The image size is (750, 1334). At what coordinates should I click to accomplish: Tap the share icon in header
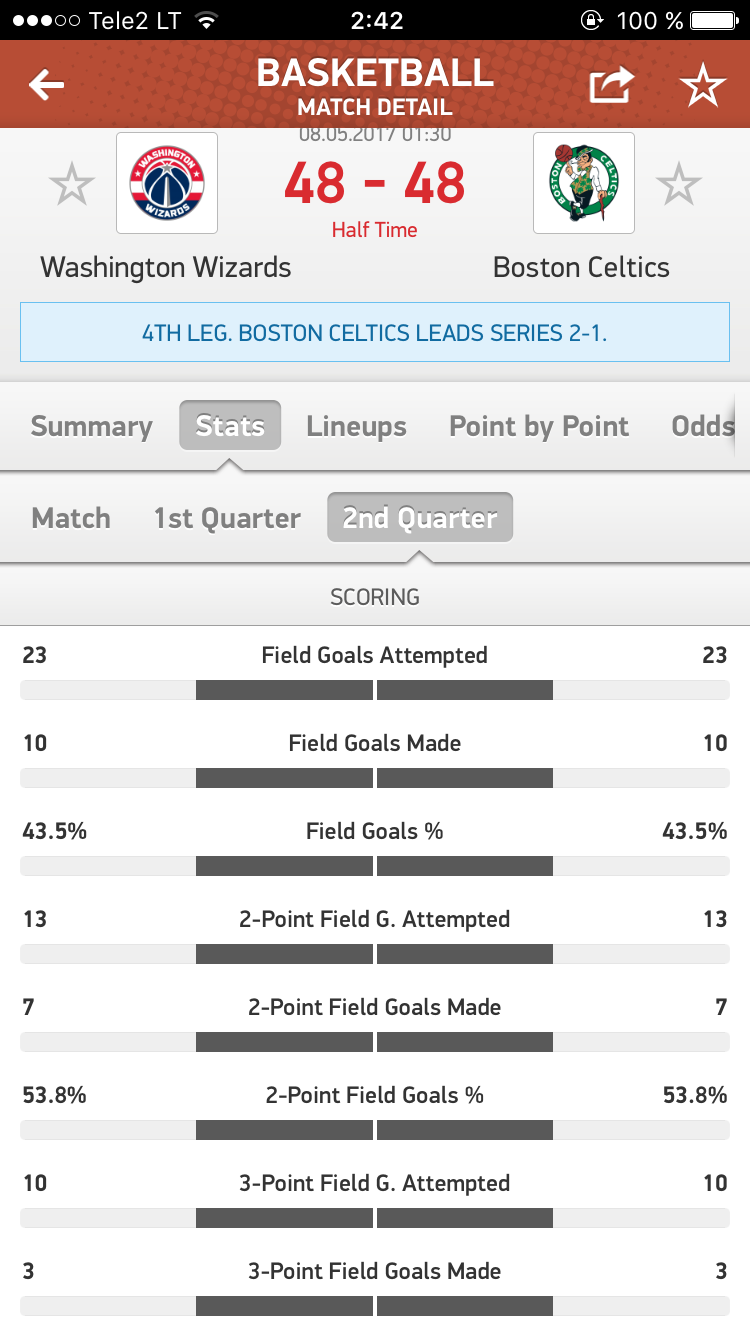click(x=611, y=86)
